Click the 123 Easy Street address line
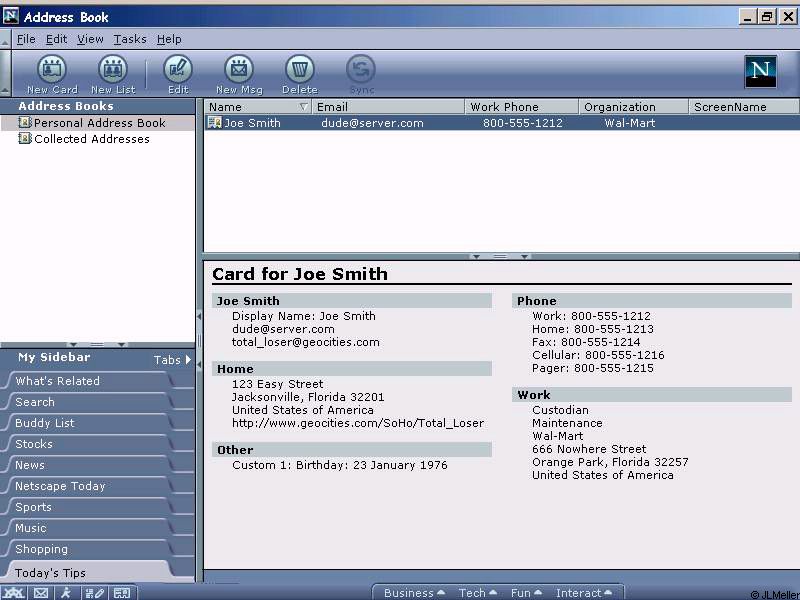This screenshot has width=800, height=600. tap(277, 384)
